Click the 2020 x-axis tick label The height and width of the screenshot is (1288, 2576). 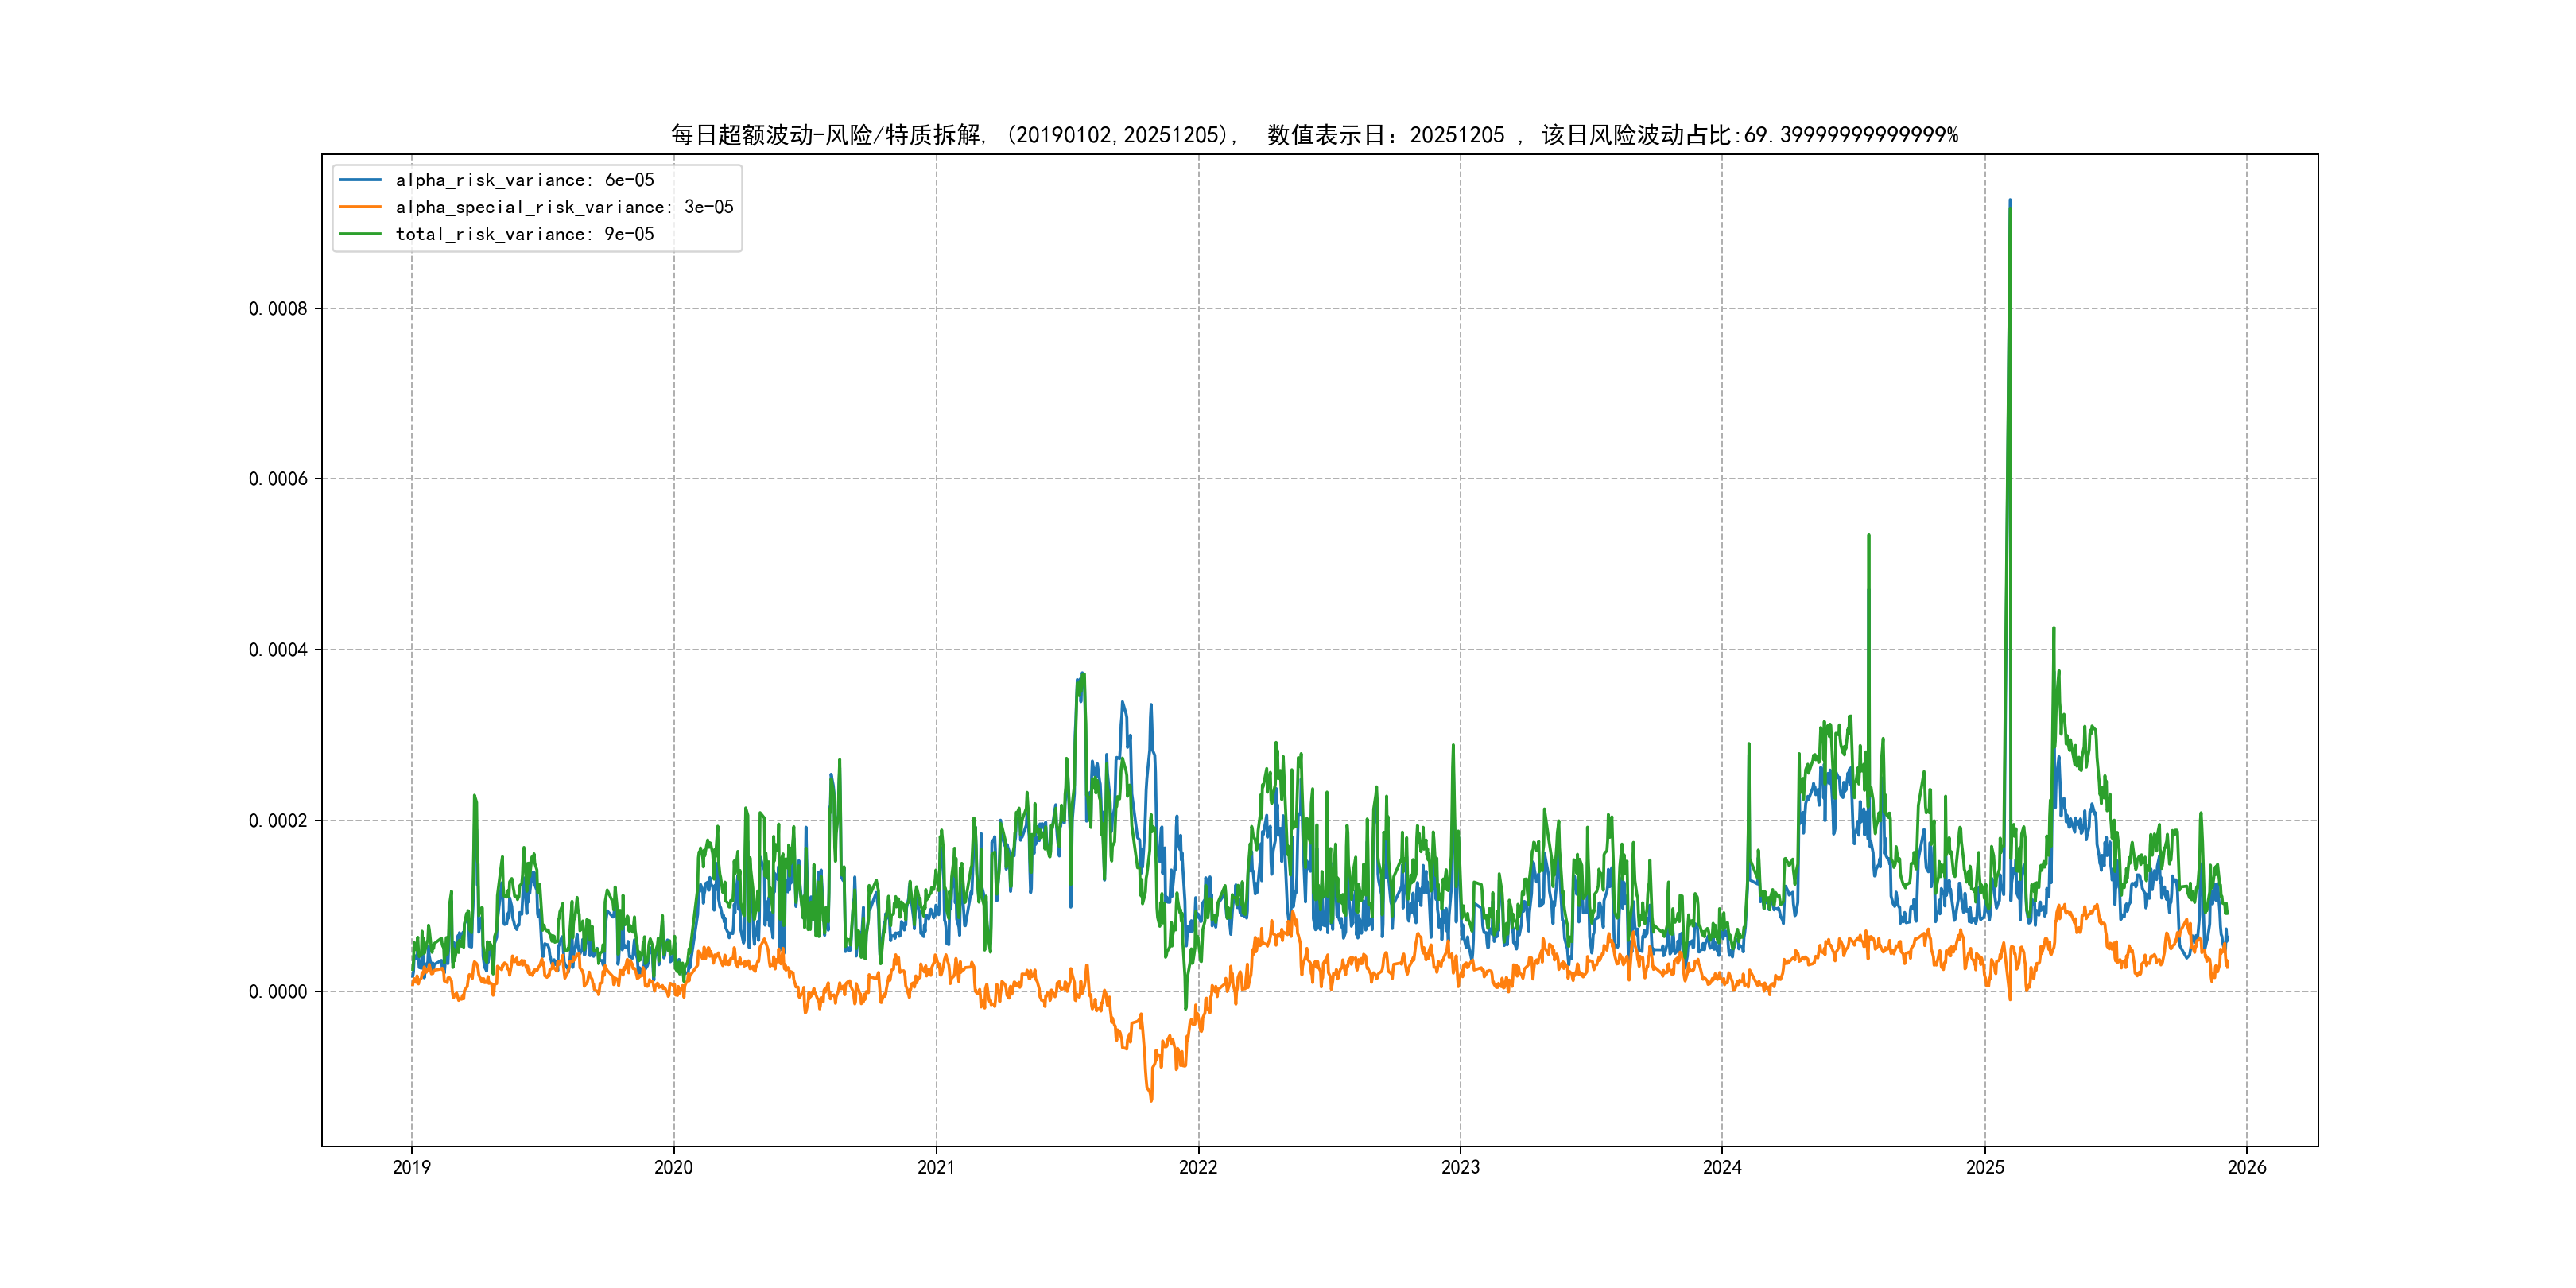click(x=673, y=1167)
